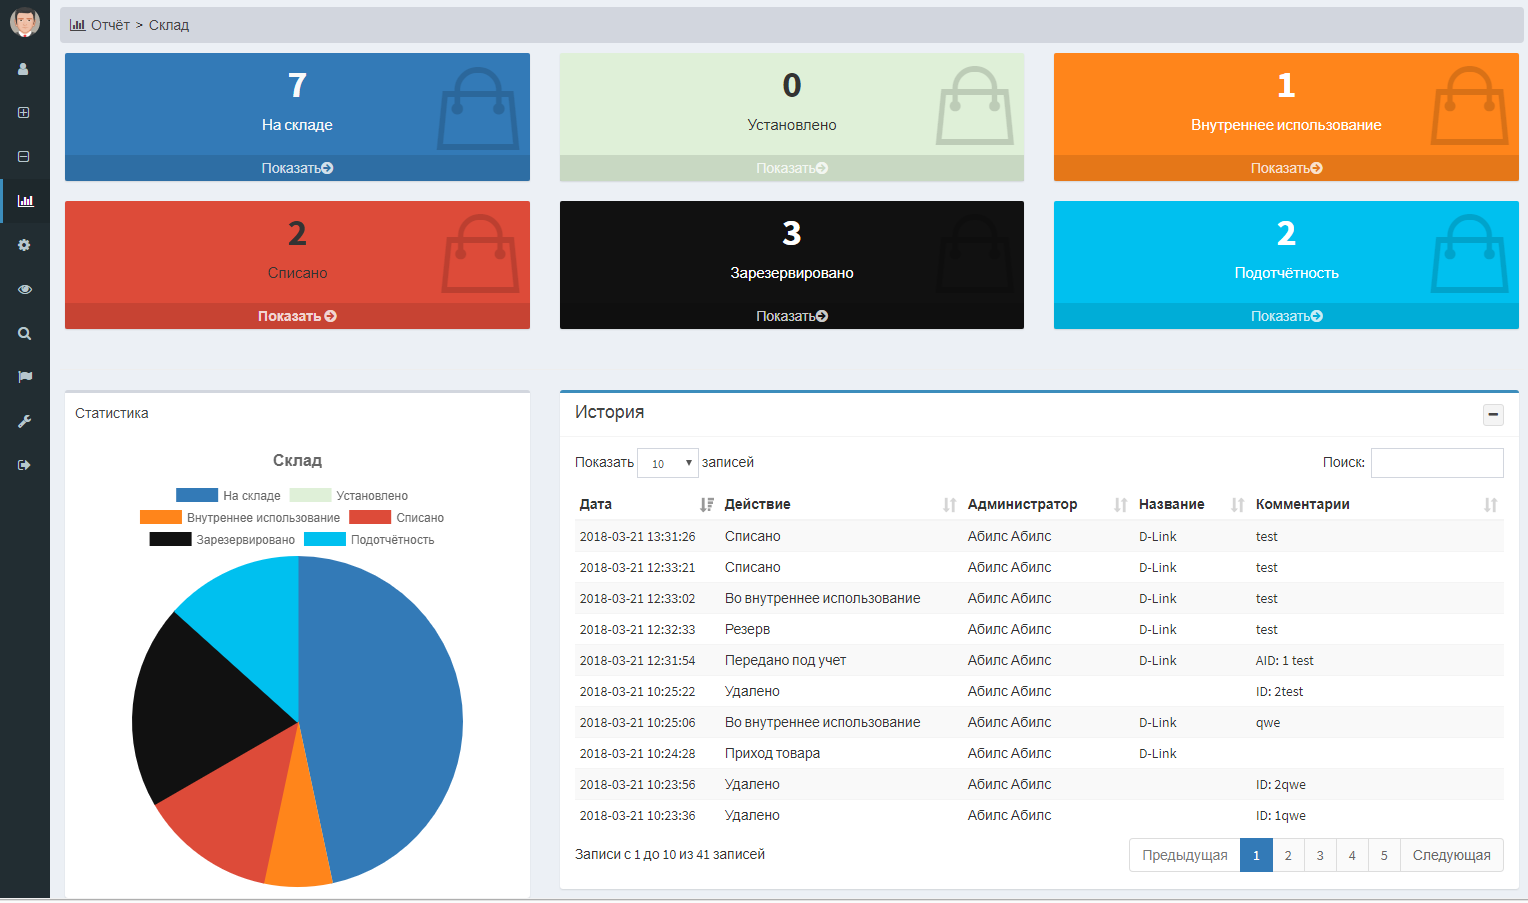Open the flag icon in sidebar

click(x=24, y=377)
